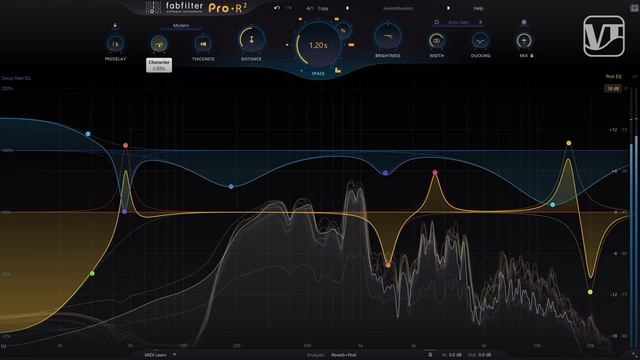This screenshot has height=360, width=640.
Task: Click the MIDI Learn button
Action: tap(156, 355)
